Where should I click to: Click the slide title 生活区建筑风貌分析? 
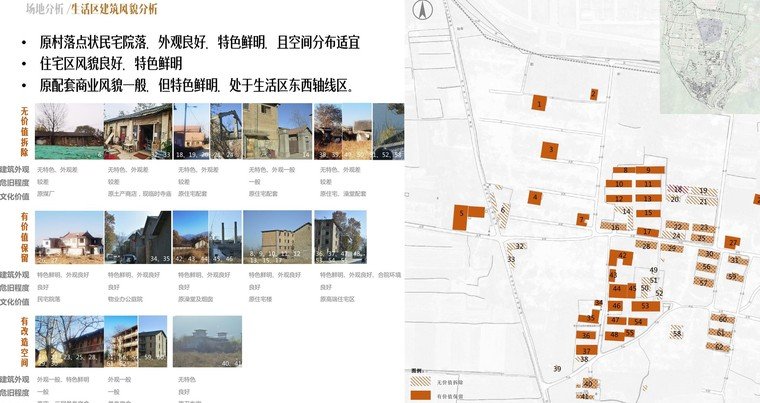click(x=114, y=9)
